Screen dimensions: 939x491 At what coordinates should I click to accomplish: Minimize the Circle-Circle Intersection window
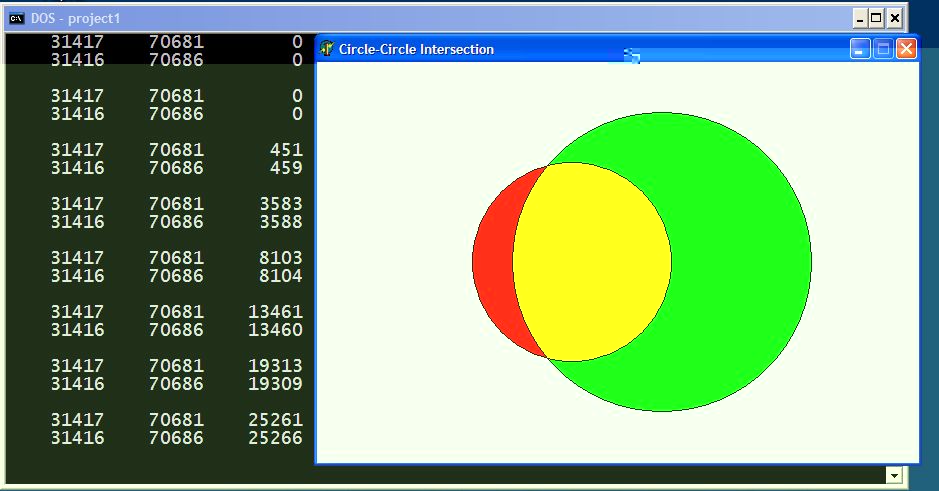(860, 49)
